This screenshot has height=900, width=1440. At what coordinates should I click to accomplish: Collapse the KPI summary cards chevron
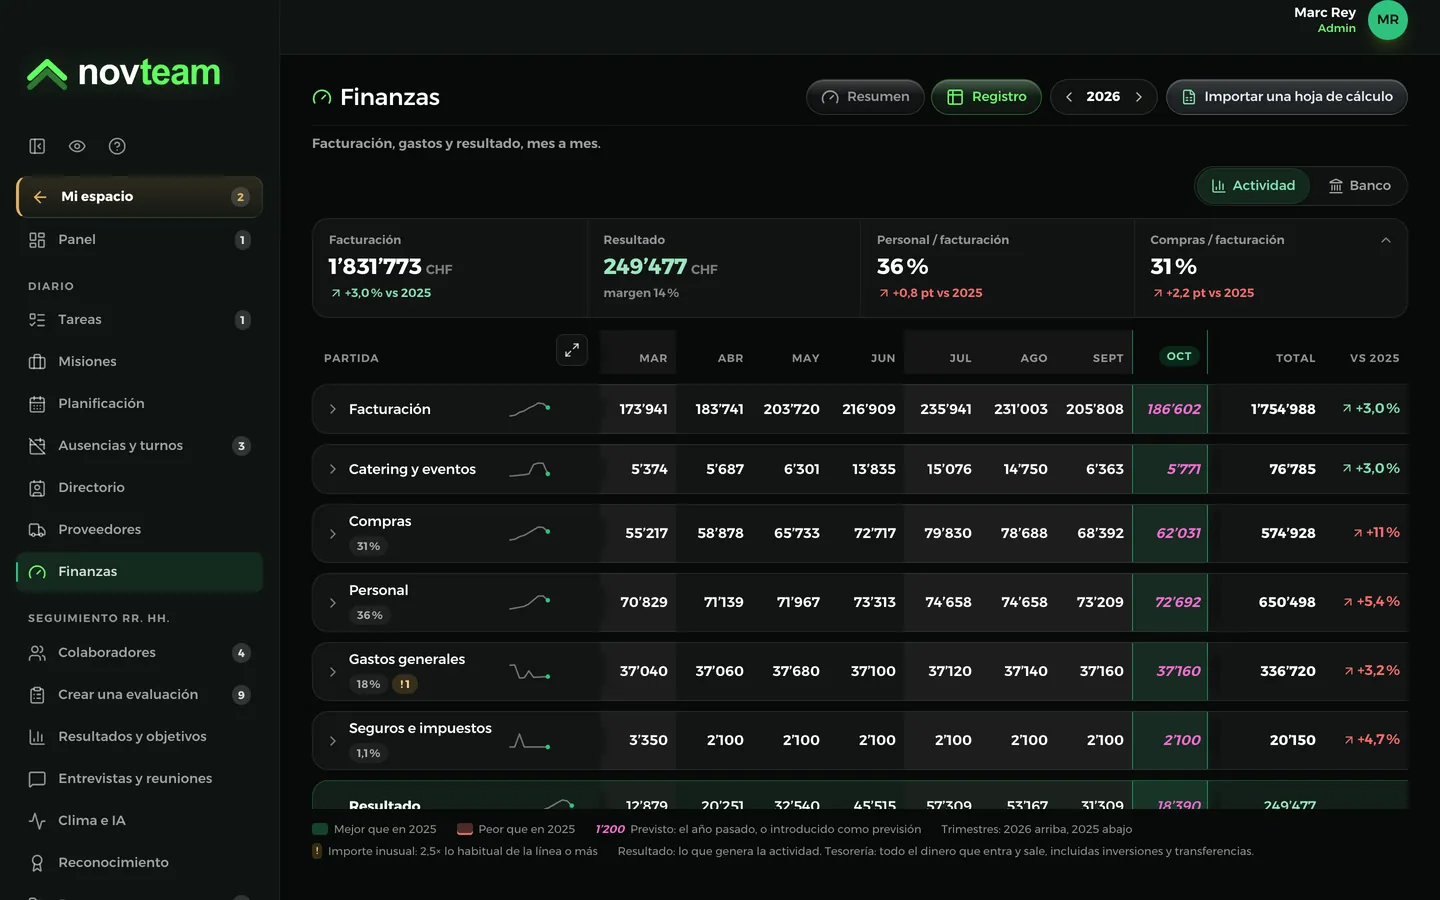click(x=1386, y=240)
